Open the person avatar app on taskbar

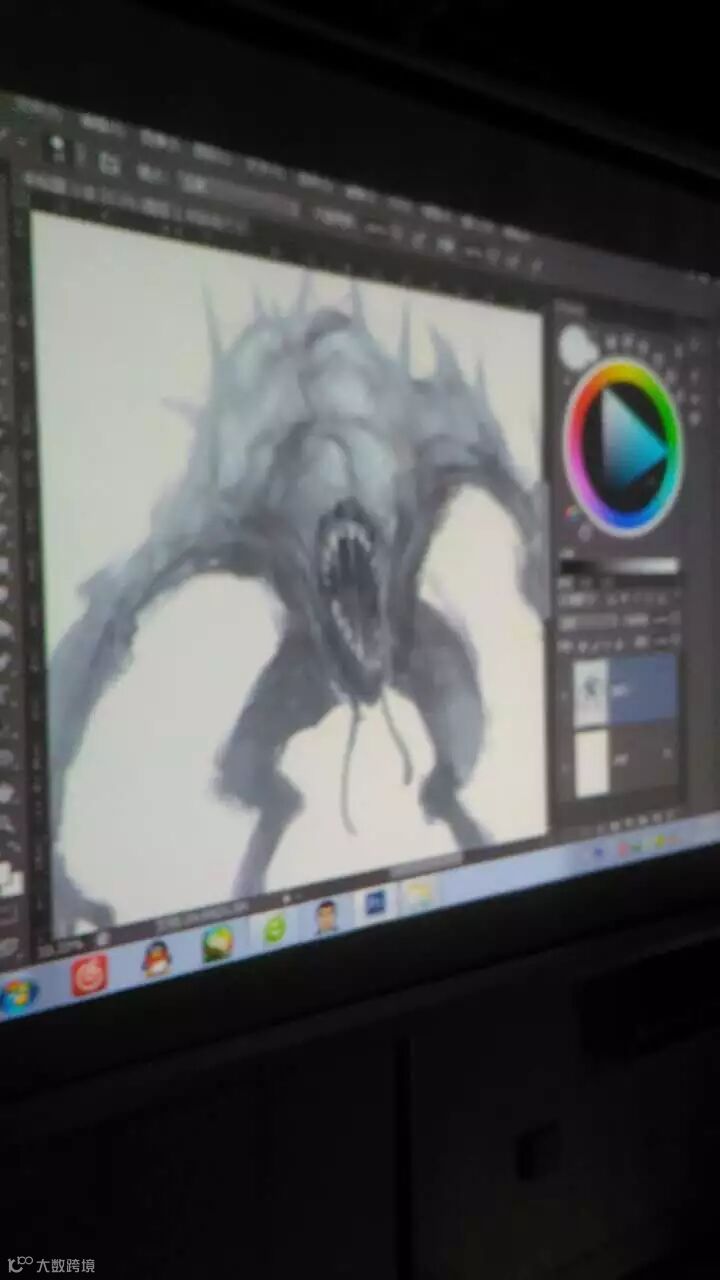click(326, 916)
